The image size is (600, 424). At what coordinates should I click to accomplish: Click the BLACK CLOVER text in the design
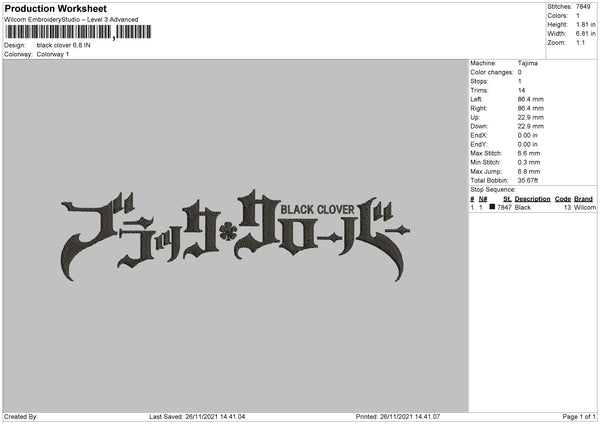pyautogui.click(x=318, y=210)
